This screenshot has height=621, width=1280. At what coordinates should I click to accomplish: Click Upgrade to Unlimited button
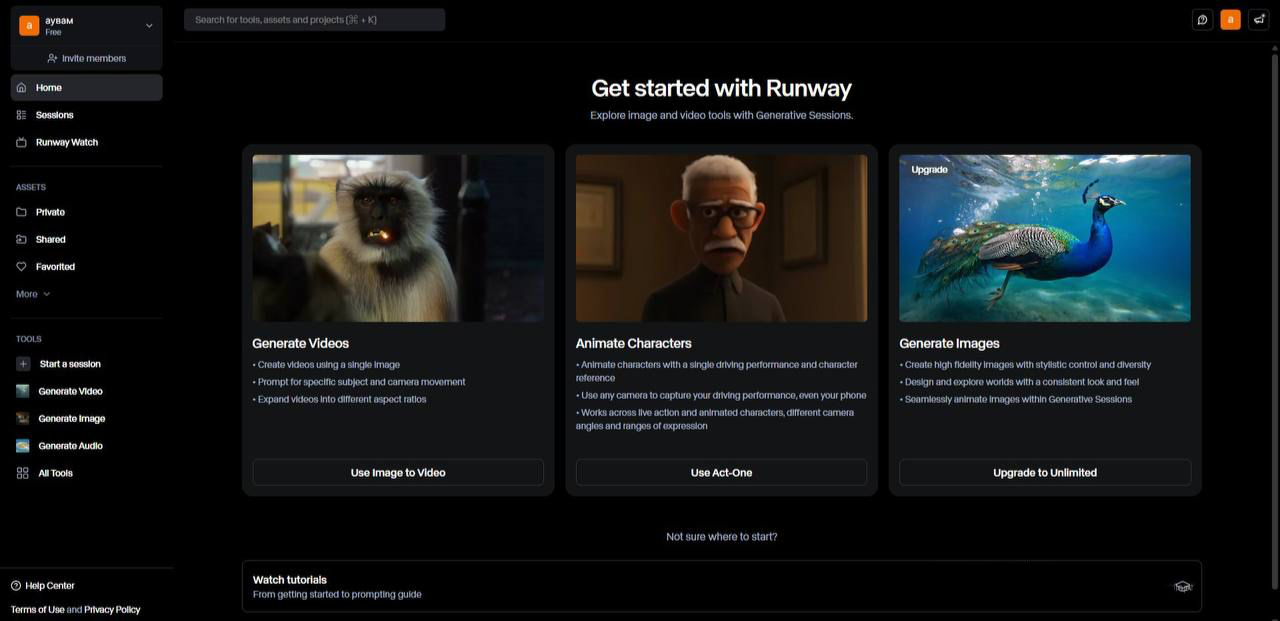coord(1045,473)
